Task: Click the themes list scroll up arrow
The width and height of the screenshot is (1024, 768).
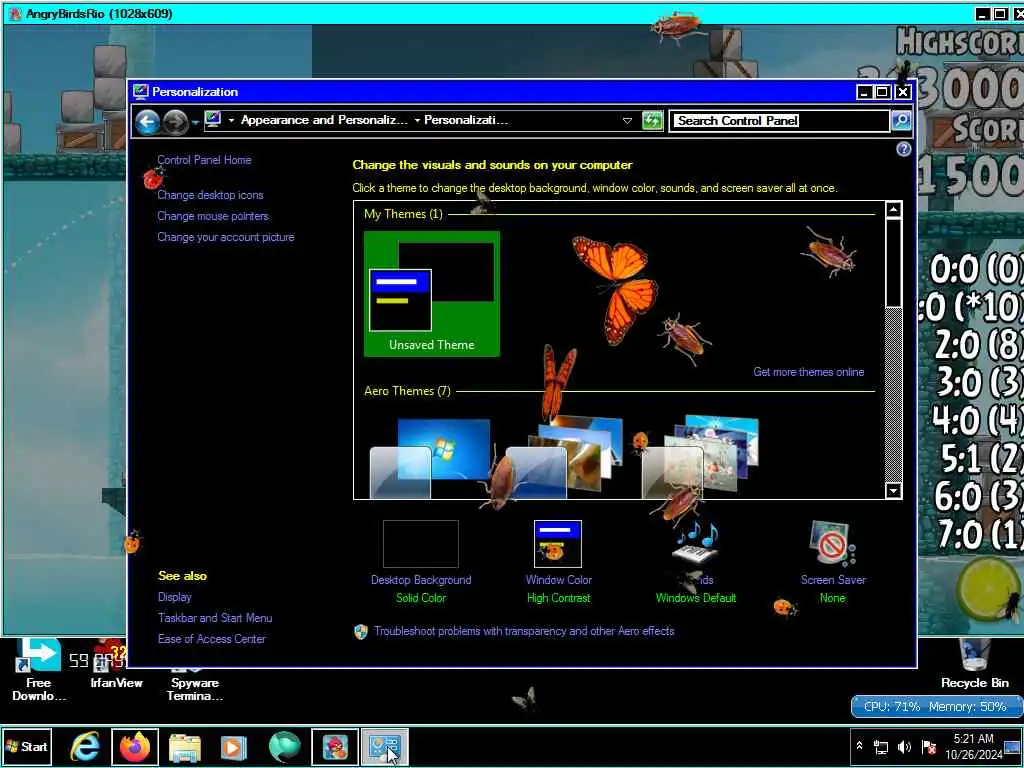Action: click(x=893, y=209)
